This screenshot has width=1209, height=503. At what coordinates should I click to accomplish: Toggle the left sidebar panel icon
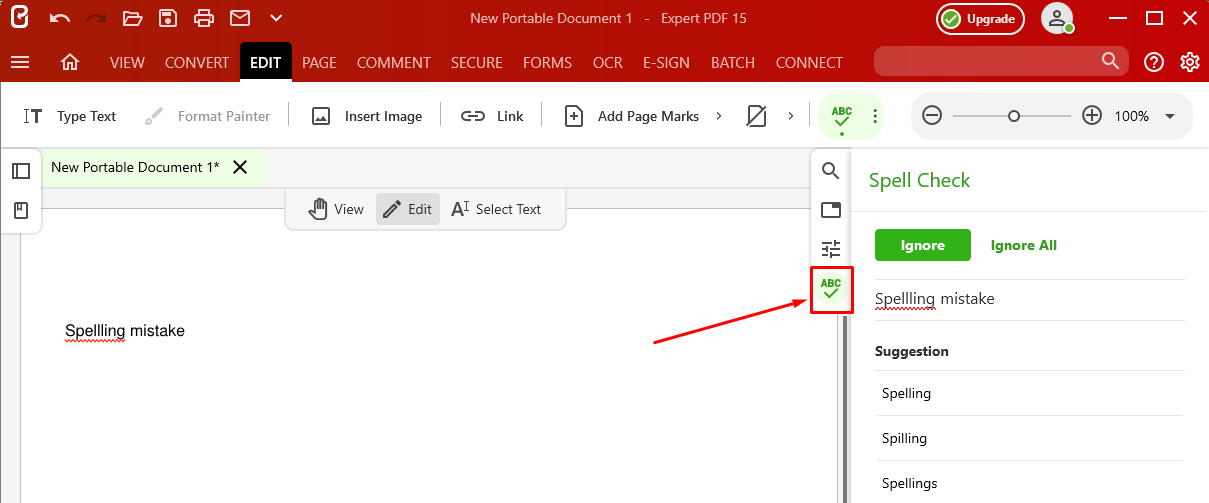21,171
